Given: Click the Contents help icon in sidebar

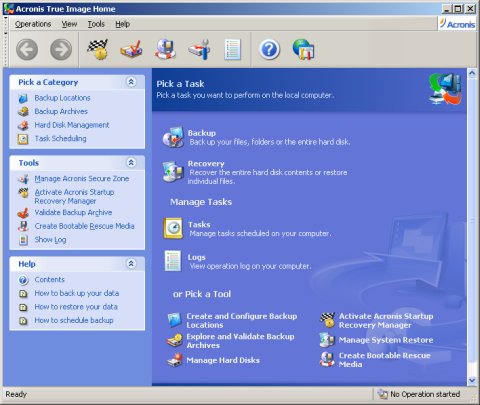Looking at the screenshot, I should [x=23, y=280].
